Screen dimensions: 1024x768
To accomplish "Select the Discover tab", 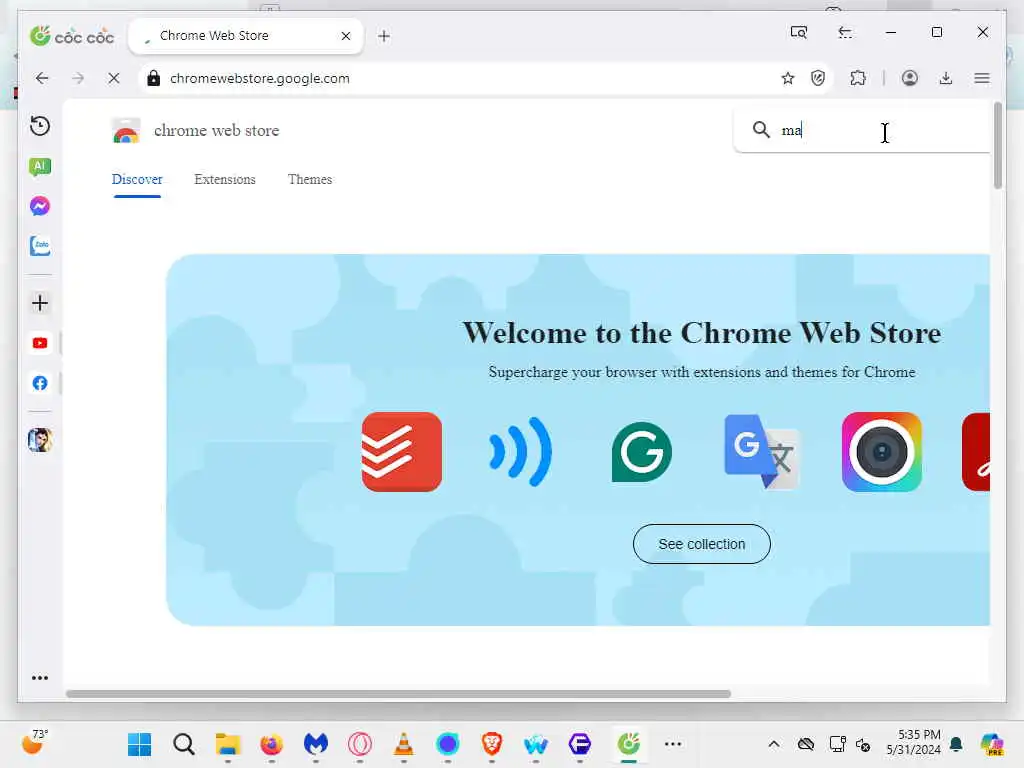I will 137,180.
